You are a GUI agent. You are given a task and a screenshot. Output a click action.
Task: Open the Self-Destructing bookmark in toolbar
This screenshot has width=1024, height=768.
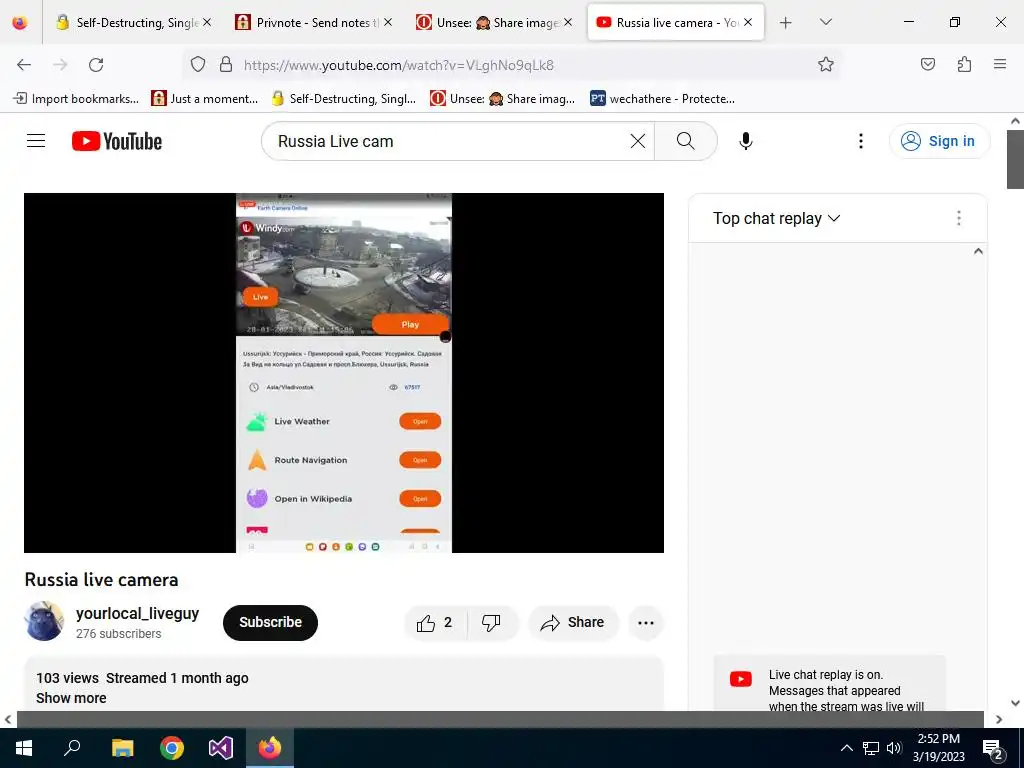click(x=344, y=99)
